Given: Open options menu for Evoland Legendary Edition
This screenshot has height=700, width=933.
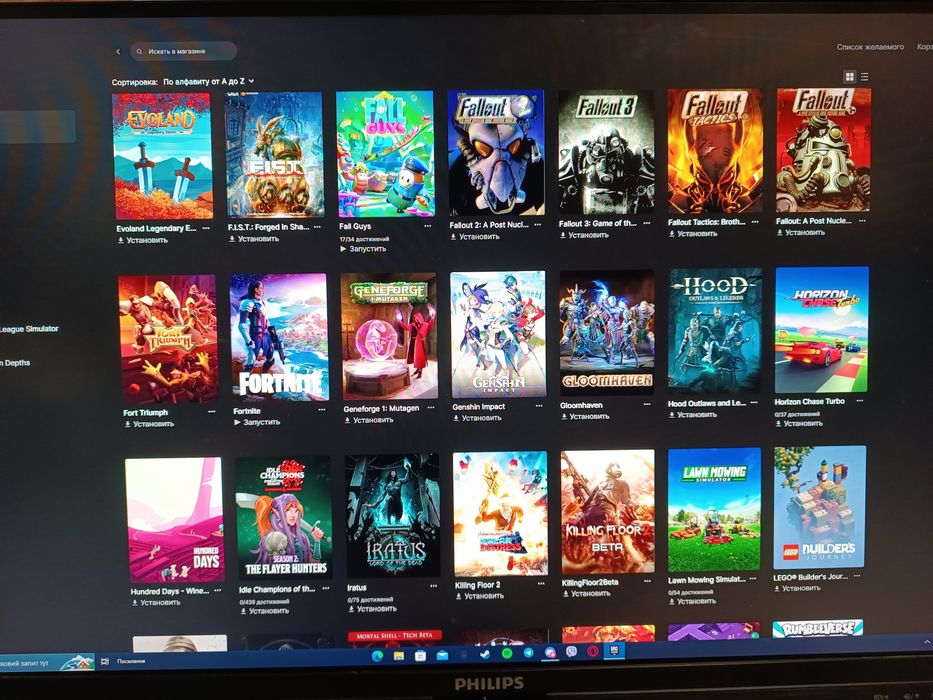Looking at the screenshot, I should coord(206,228).
